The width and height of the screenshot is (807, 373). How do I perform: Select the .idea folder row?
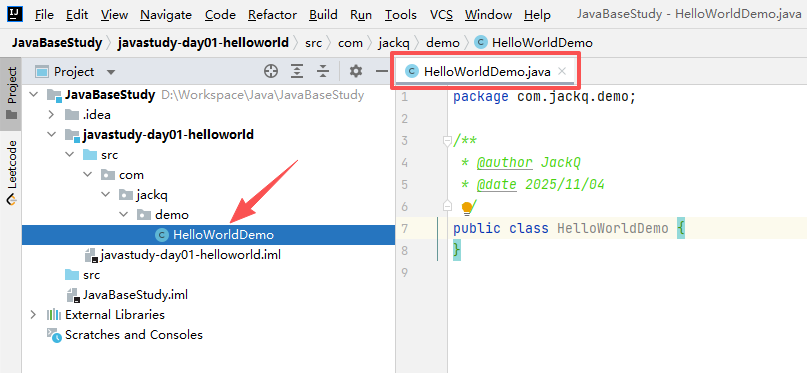click(x=208, y=114)
